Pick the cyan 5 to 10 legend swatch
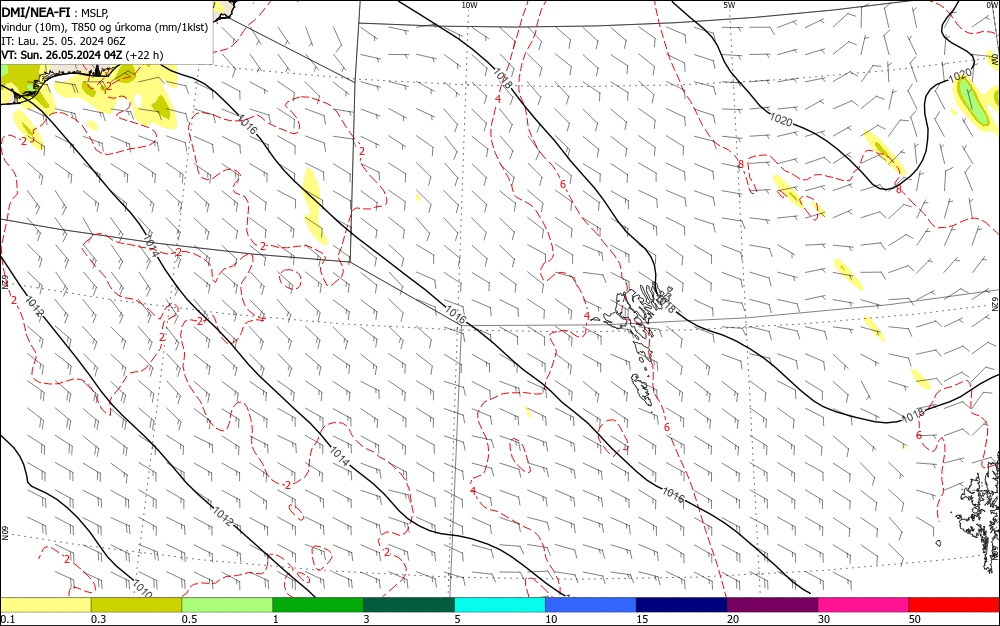 tap(500, 605)
